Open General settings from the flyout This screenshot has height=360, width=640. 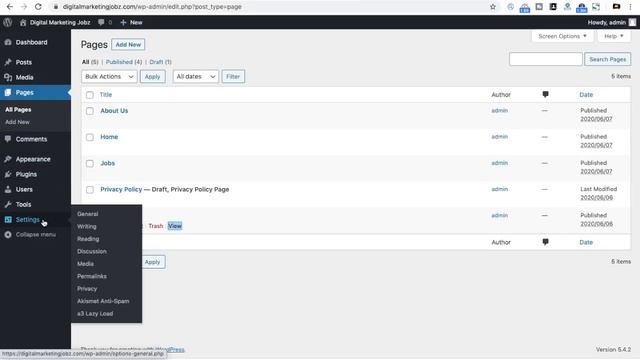88,214
